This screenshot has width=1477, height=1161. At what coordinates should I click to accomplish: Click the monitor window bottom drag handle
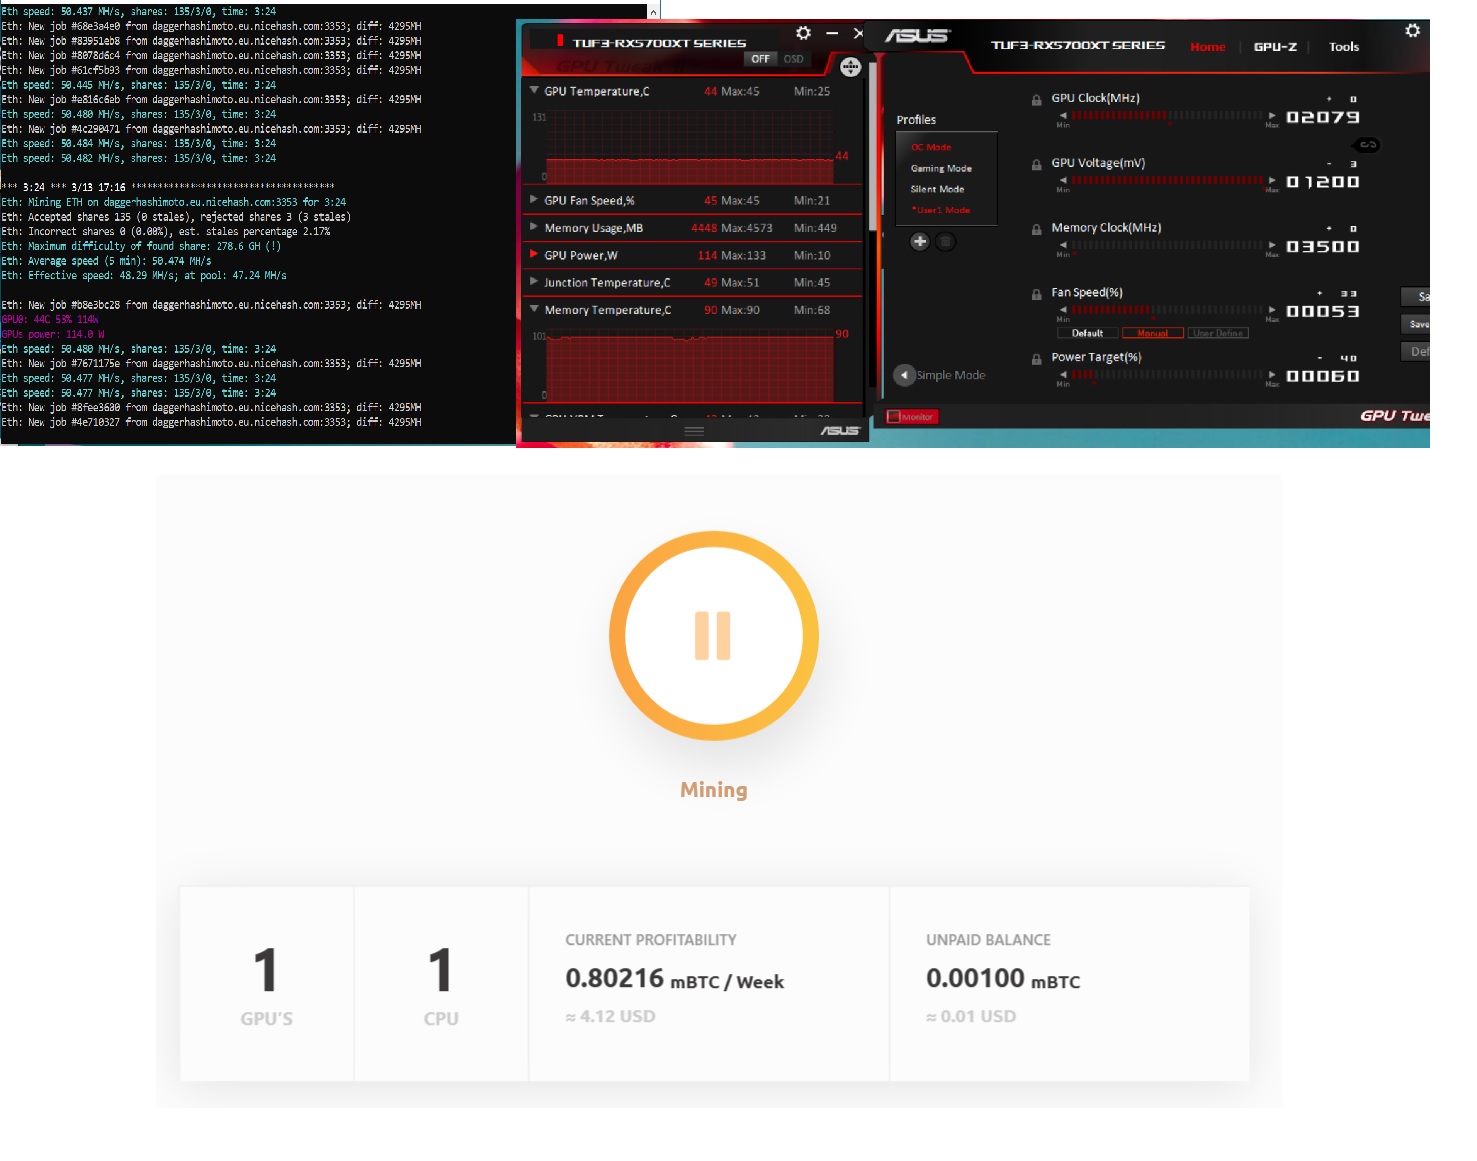694,431
